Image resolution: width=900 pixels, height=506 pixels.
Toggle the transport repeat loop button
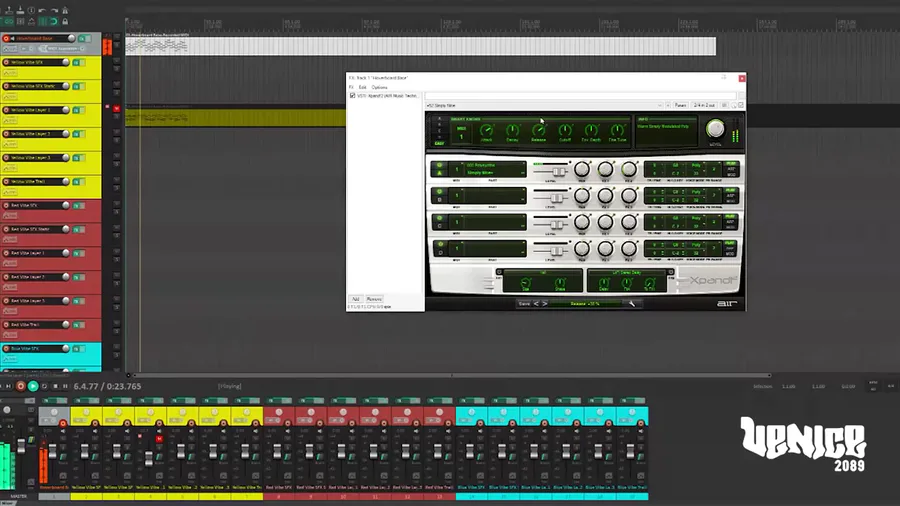click(x=44, y=387)
